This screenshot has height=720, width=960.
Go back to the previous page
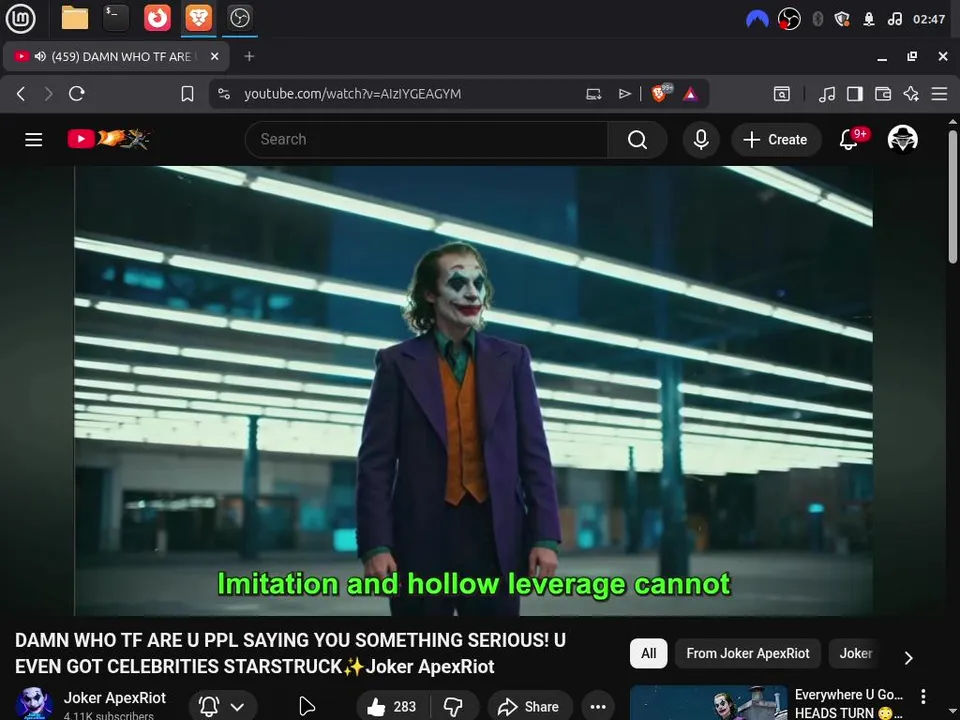21,94
